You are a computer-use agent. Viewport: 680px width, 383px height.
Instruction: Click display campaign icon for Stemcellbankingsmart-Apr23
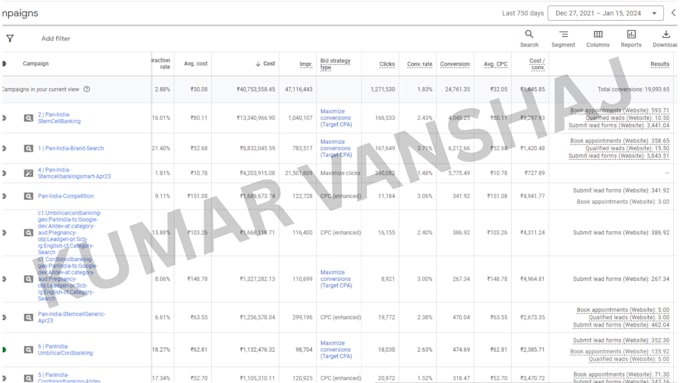tap(28, 173)
